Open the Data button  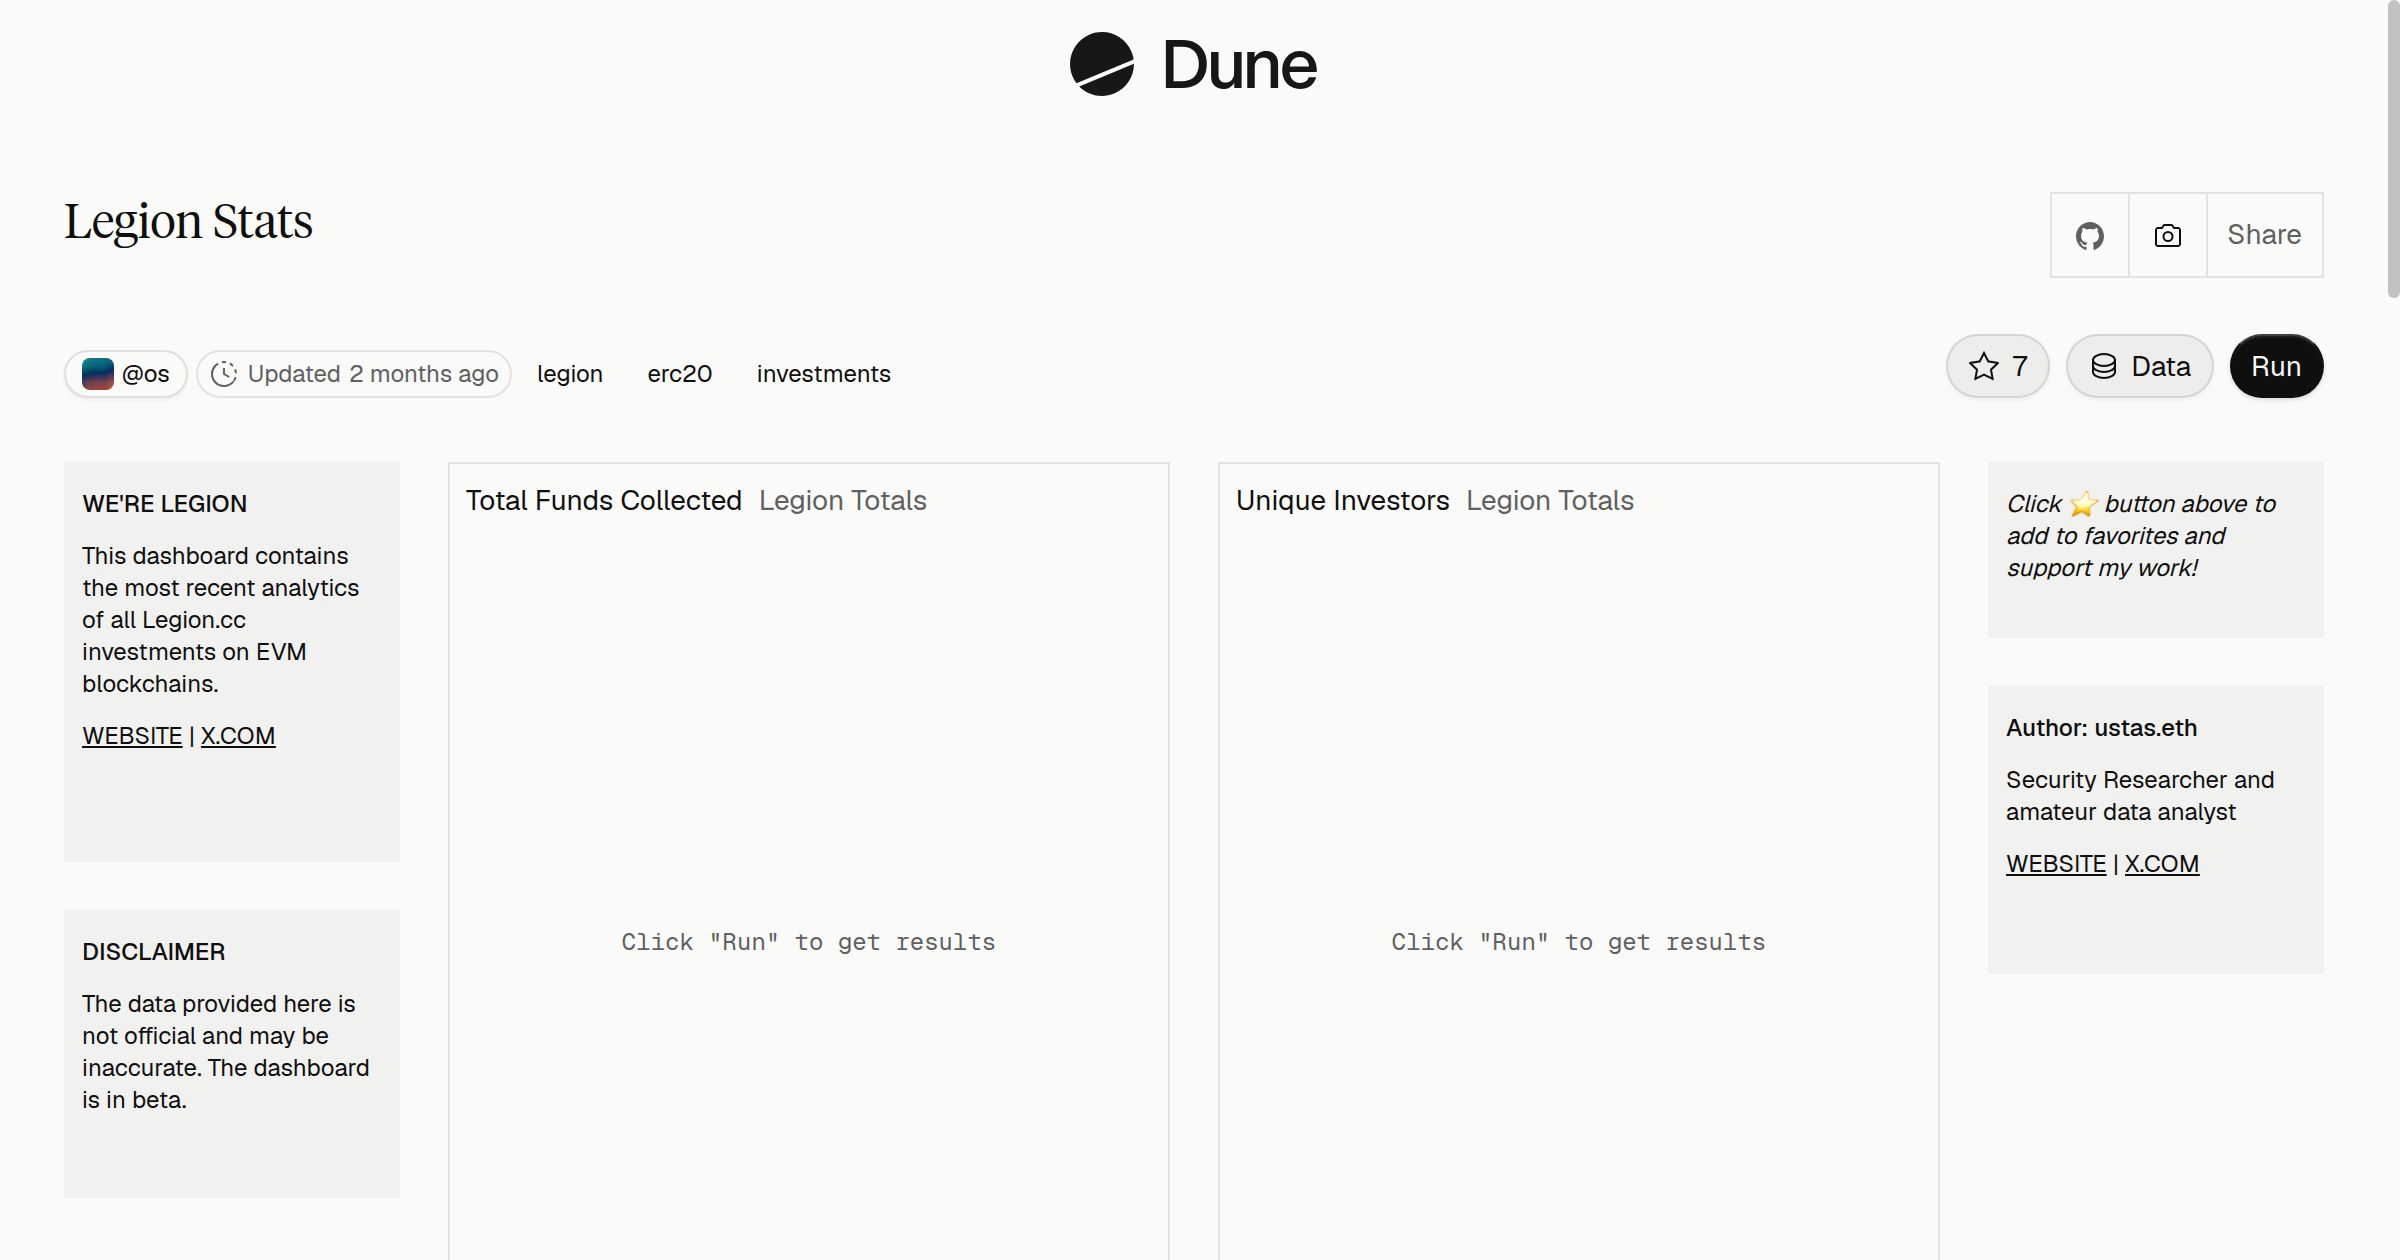point(2140,366)
